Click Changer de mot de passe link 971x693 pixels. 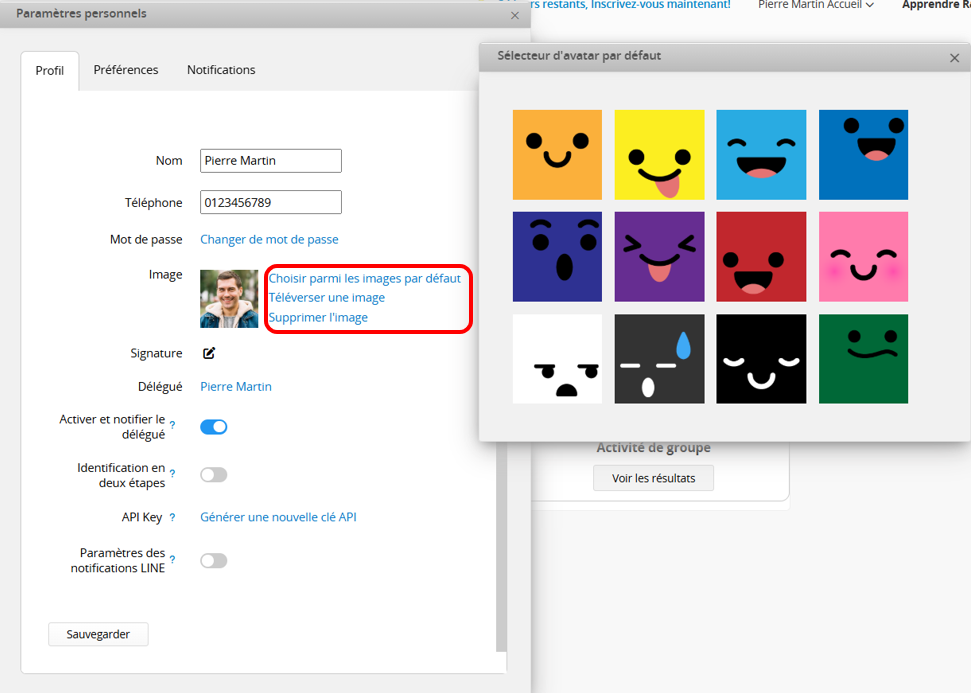[269, 239]
